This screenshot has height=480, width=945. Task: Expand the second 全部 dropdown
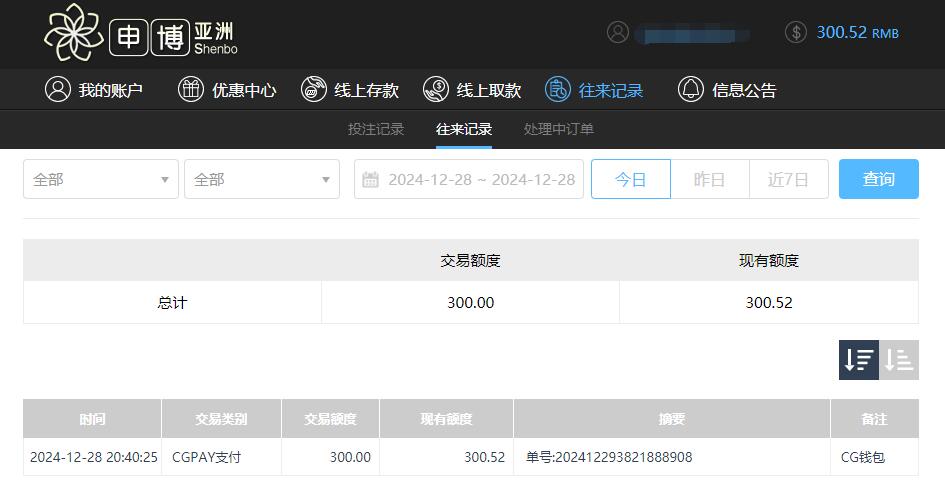point(262,179)
